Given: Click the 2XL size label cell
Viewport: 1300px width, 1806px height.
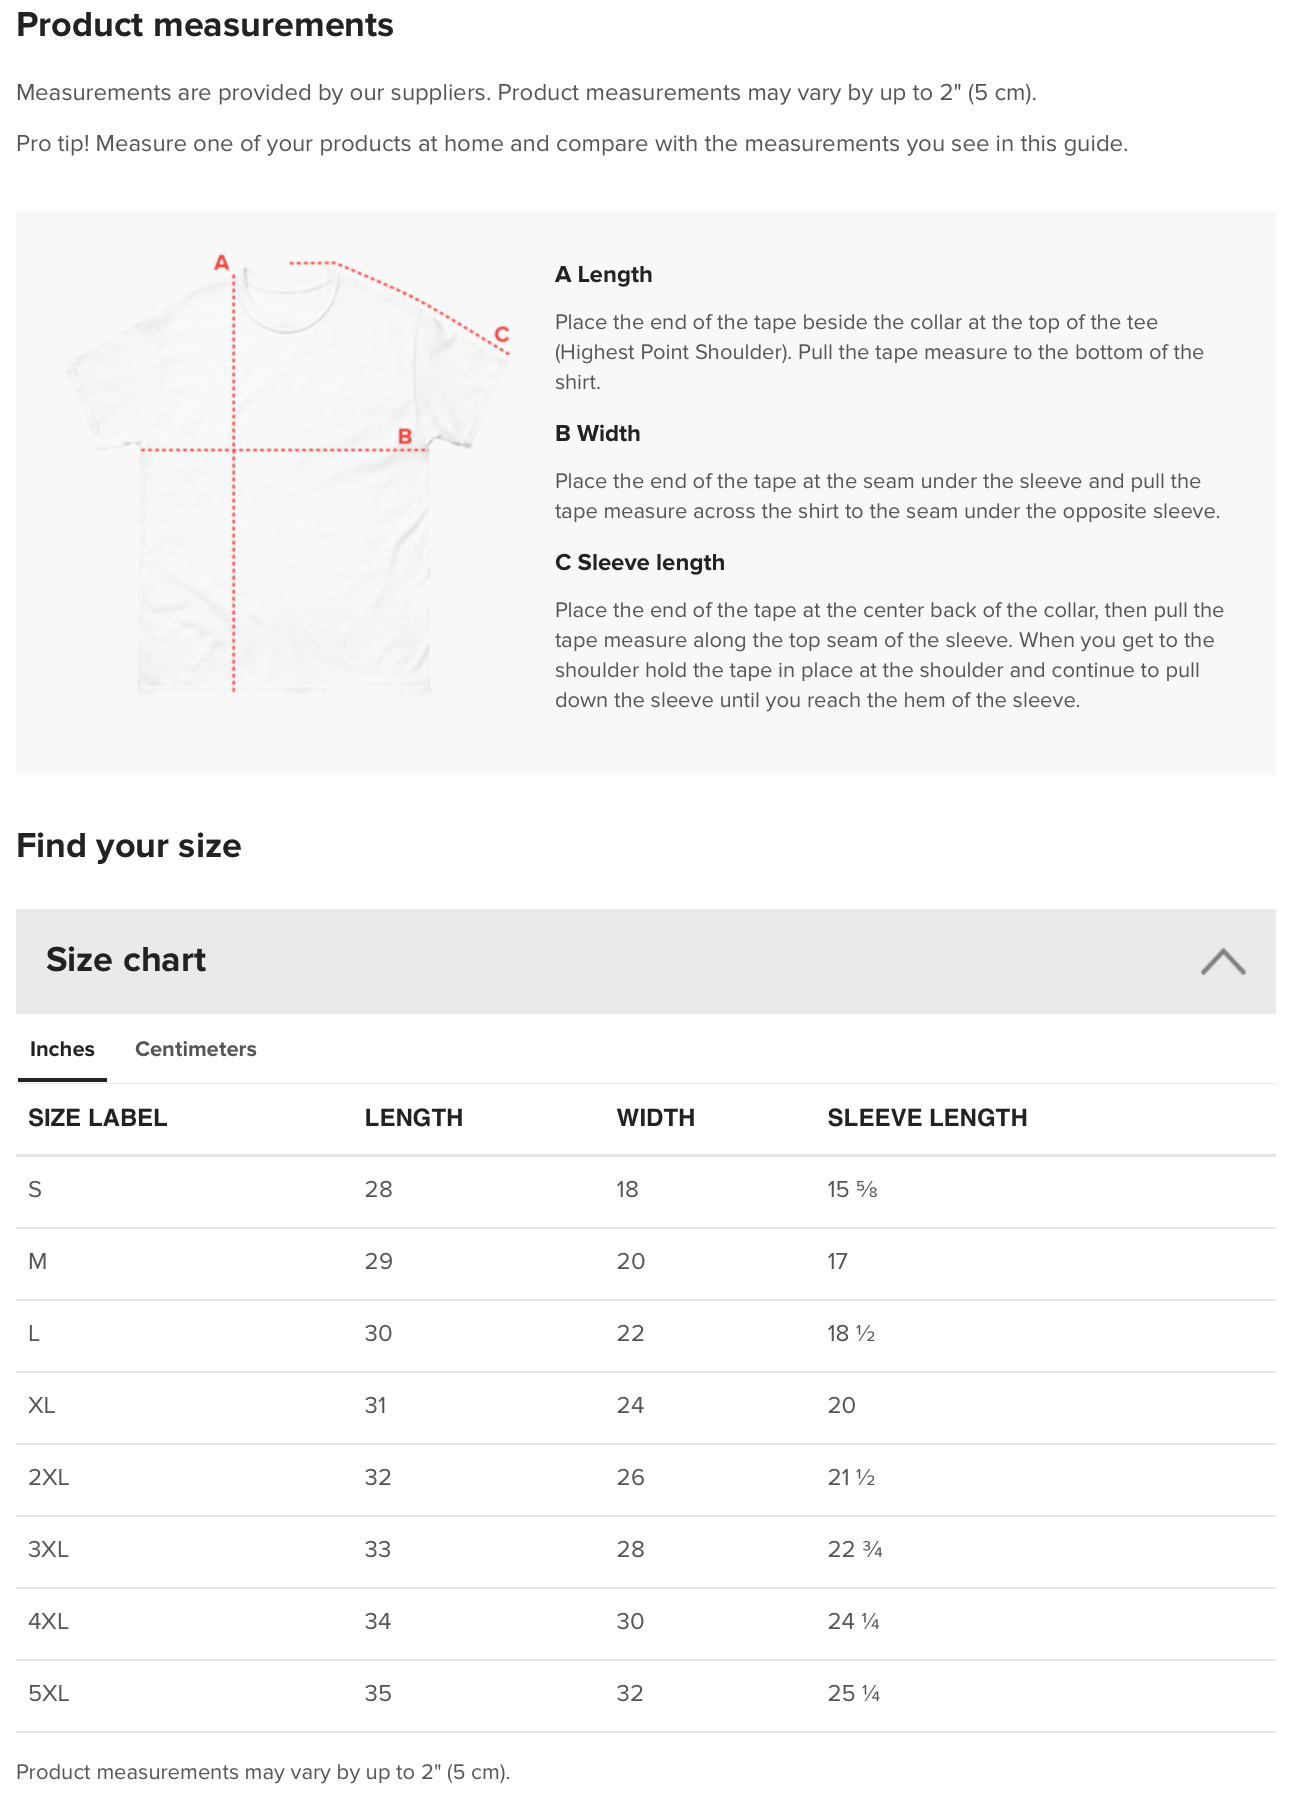Looking at the screenshot, I should point(49,1478).
